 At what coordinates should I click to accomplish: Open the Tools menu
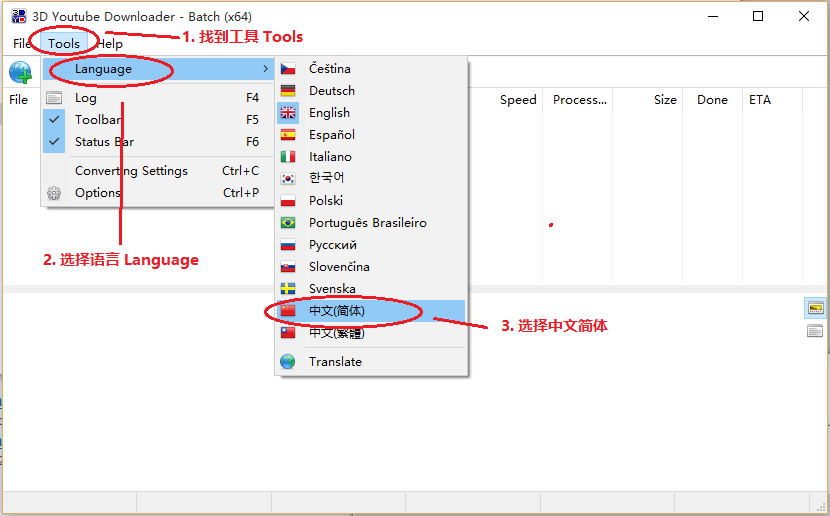click(x=64, y=44)
